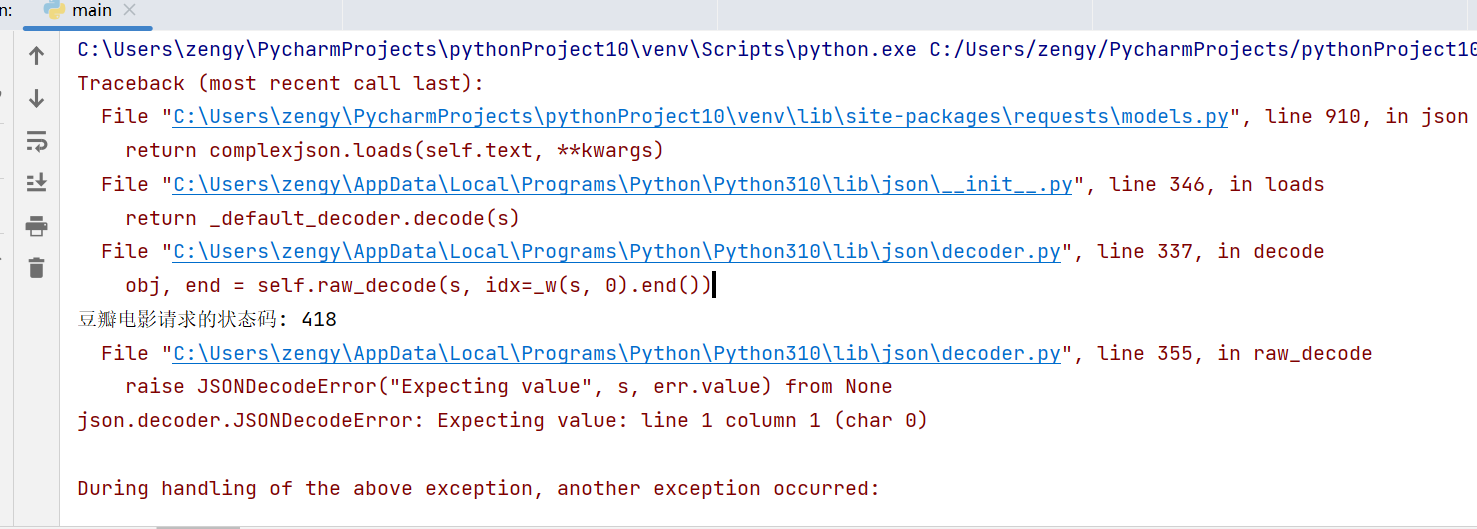Close the main run tab
This screenshot has height=529, width=1477.
pos(128,11)
